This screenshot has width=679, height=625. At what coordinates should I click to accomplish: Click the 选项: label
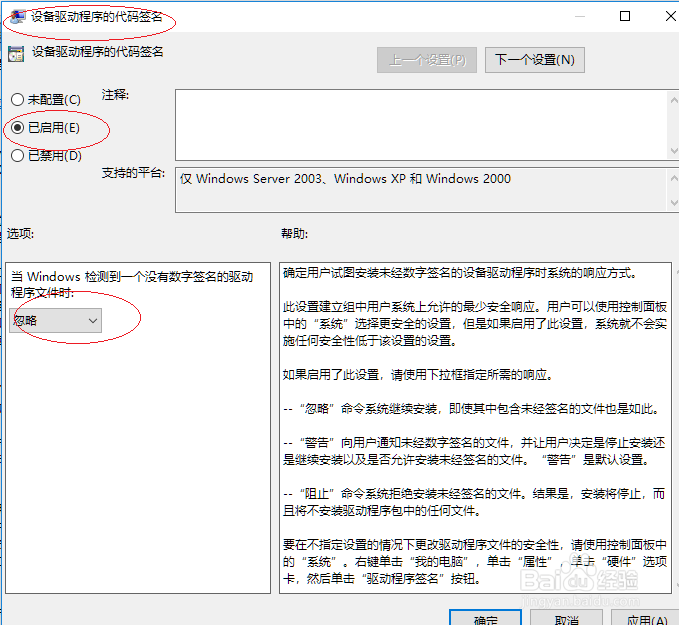coord(20,234)
